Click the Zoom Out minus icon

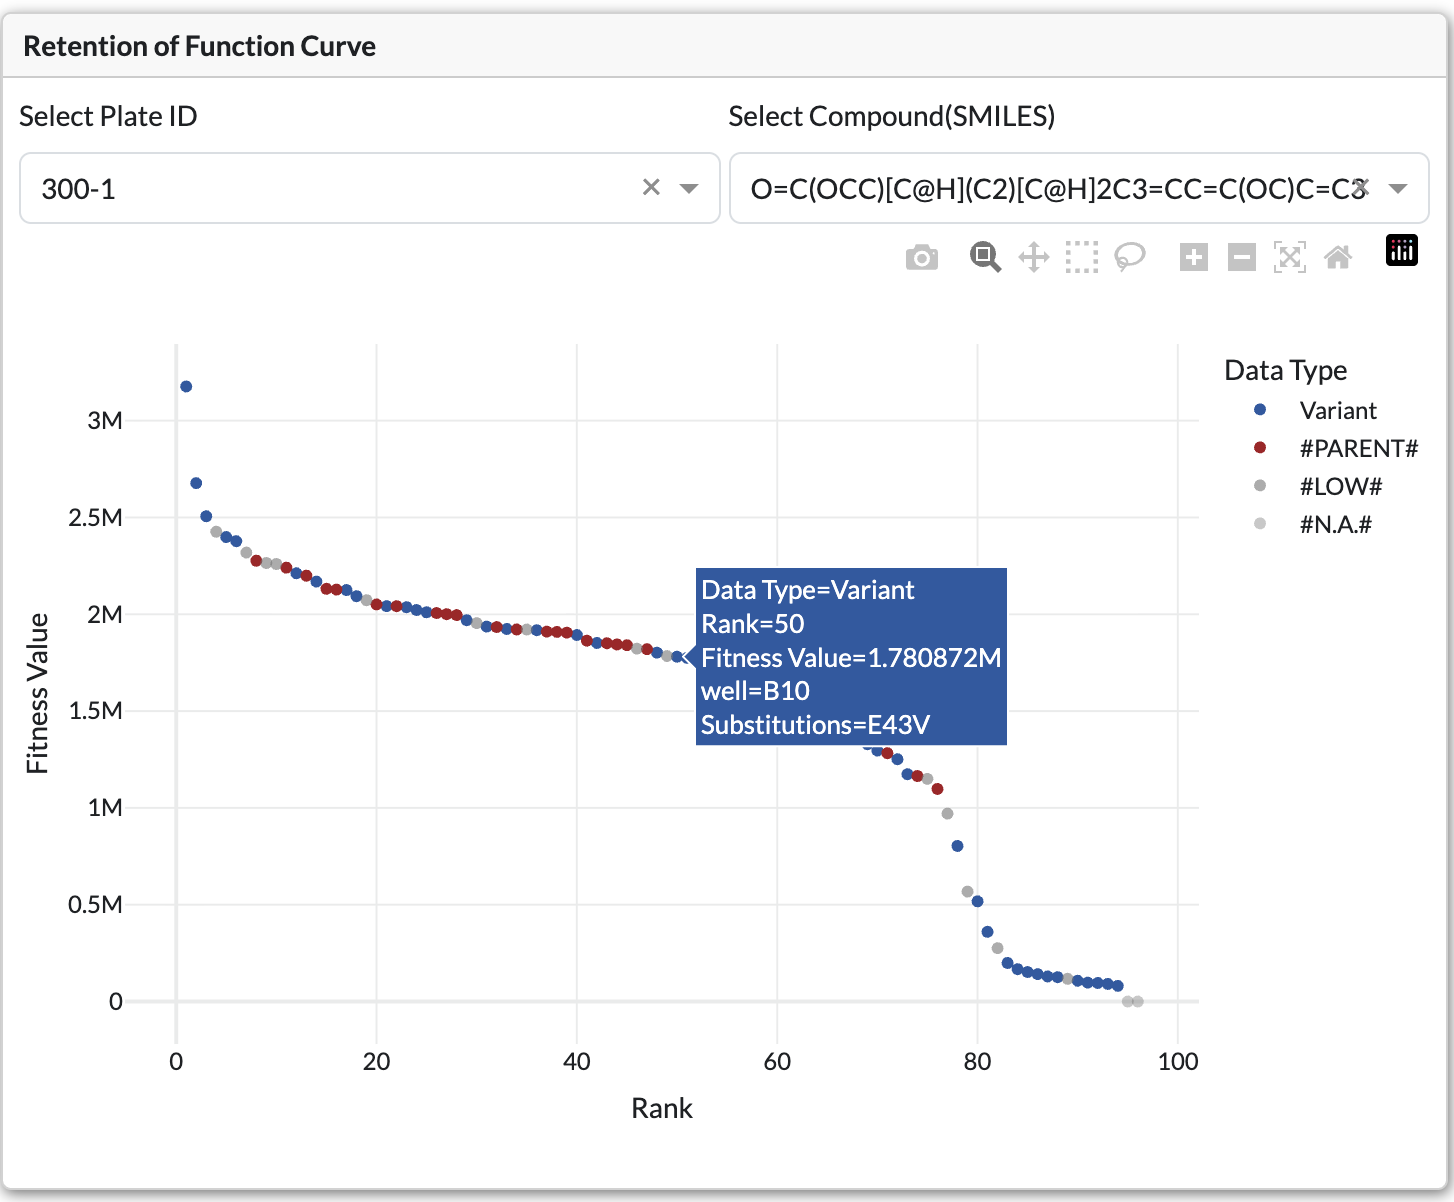click(1241, 257)
